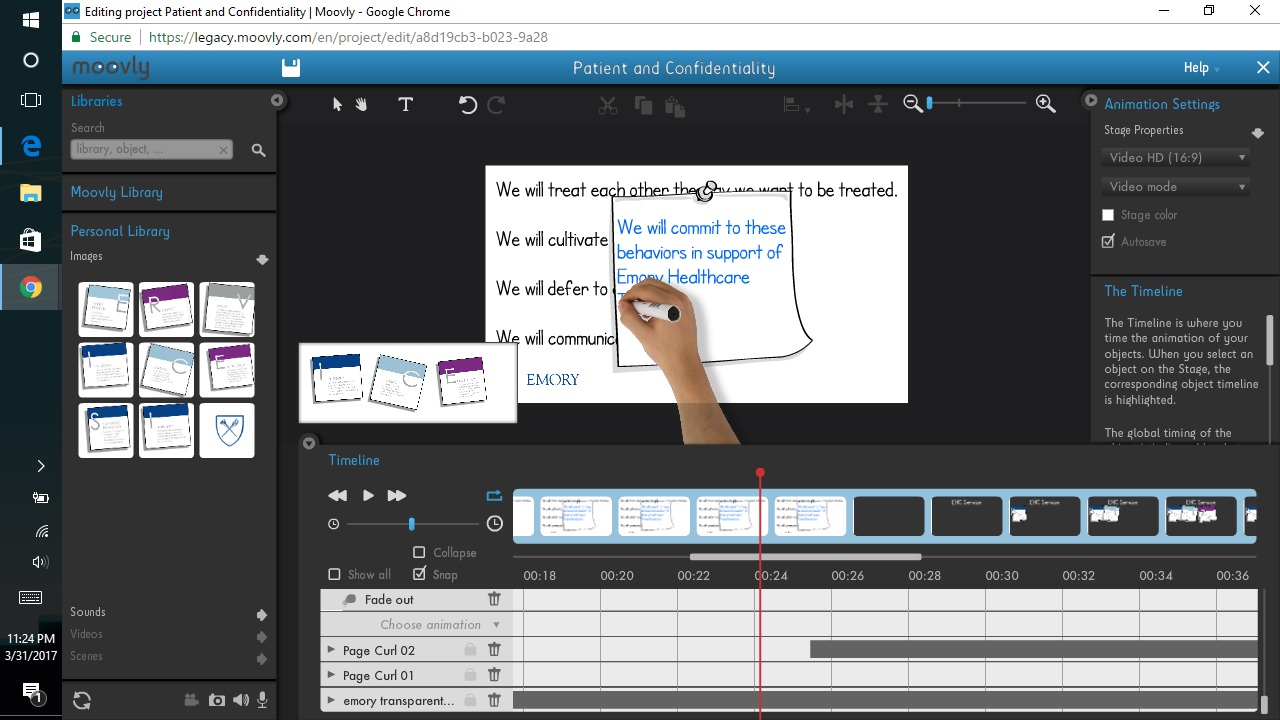Collapse the Animation Settings panel
This screenshot has height=720, width=1280.
tap(1091, 101)
